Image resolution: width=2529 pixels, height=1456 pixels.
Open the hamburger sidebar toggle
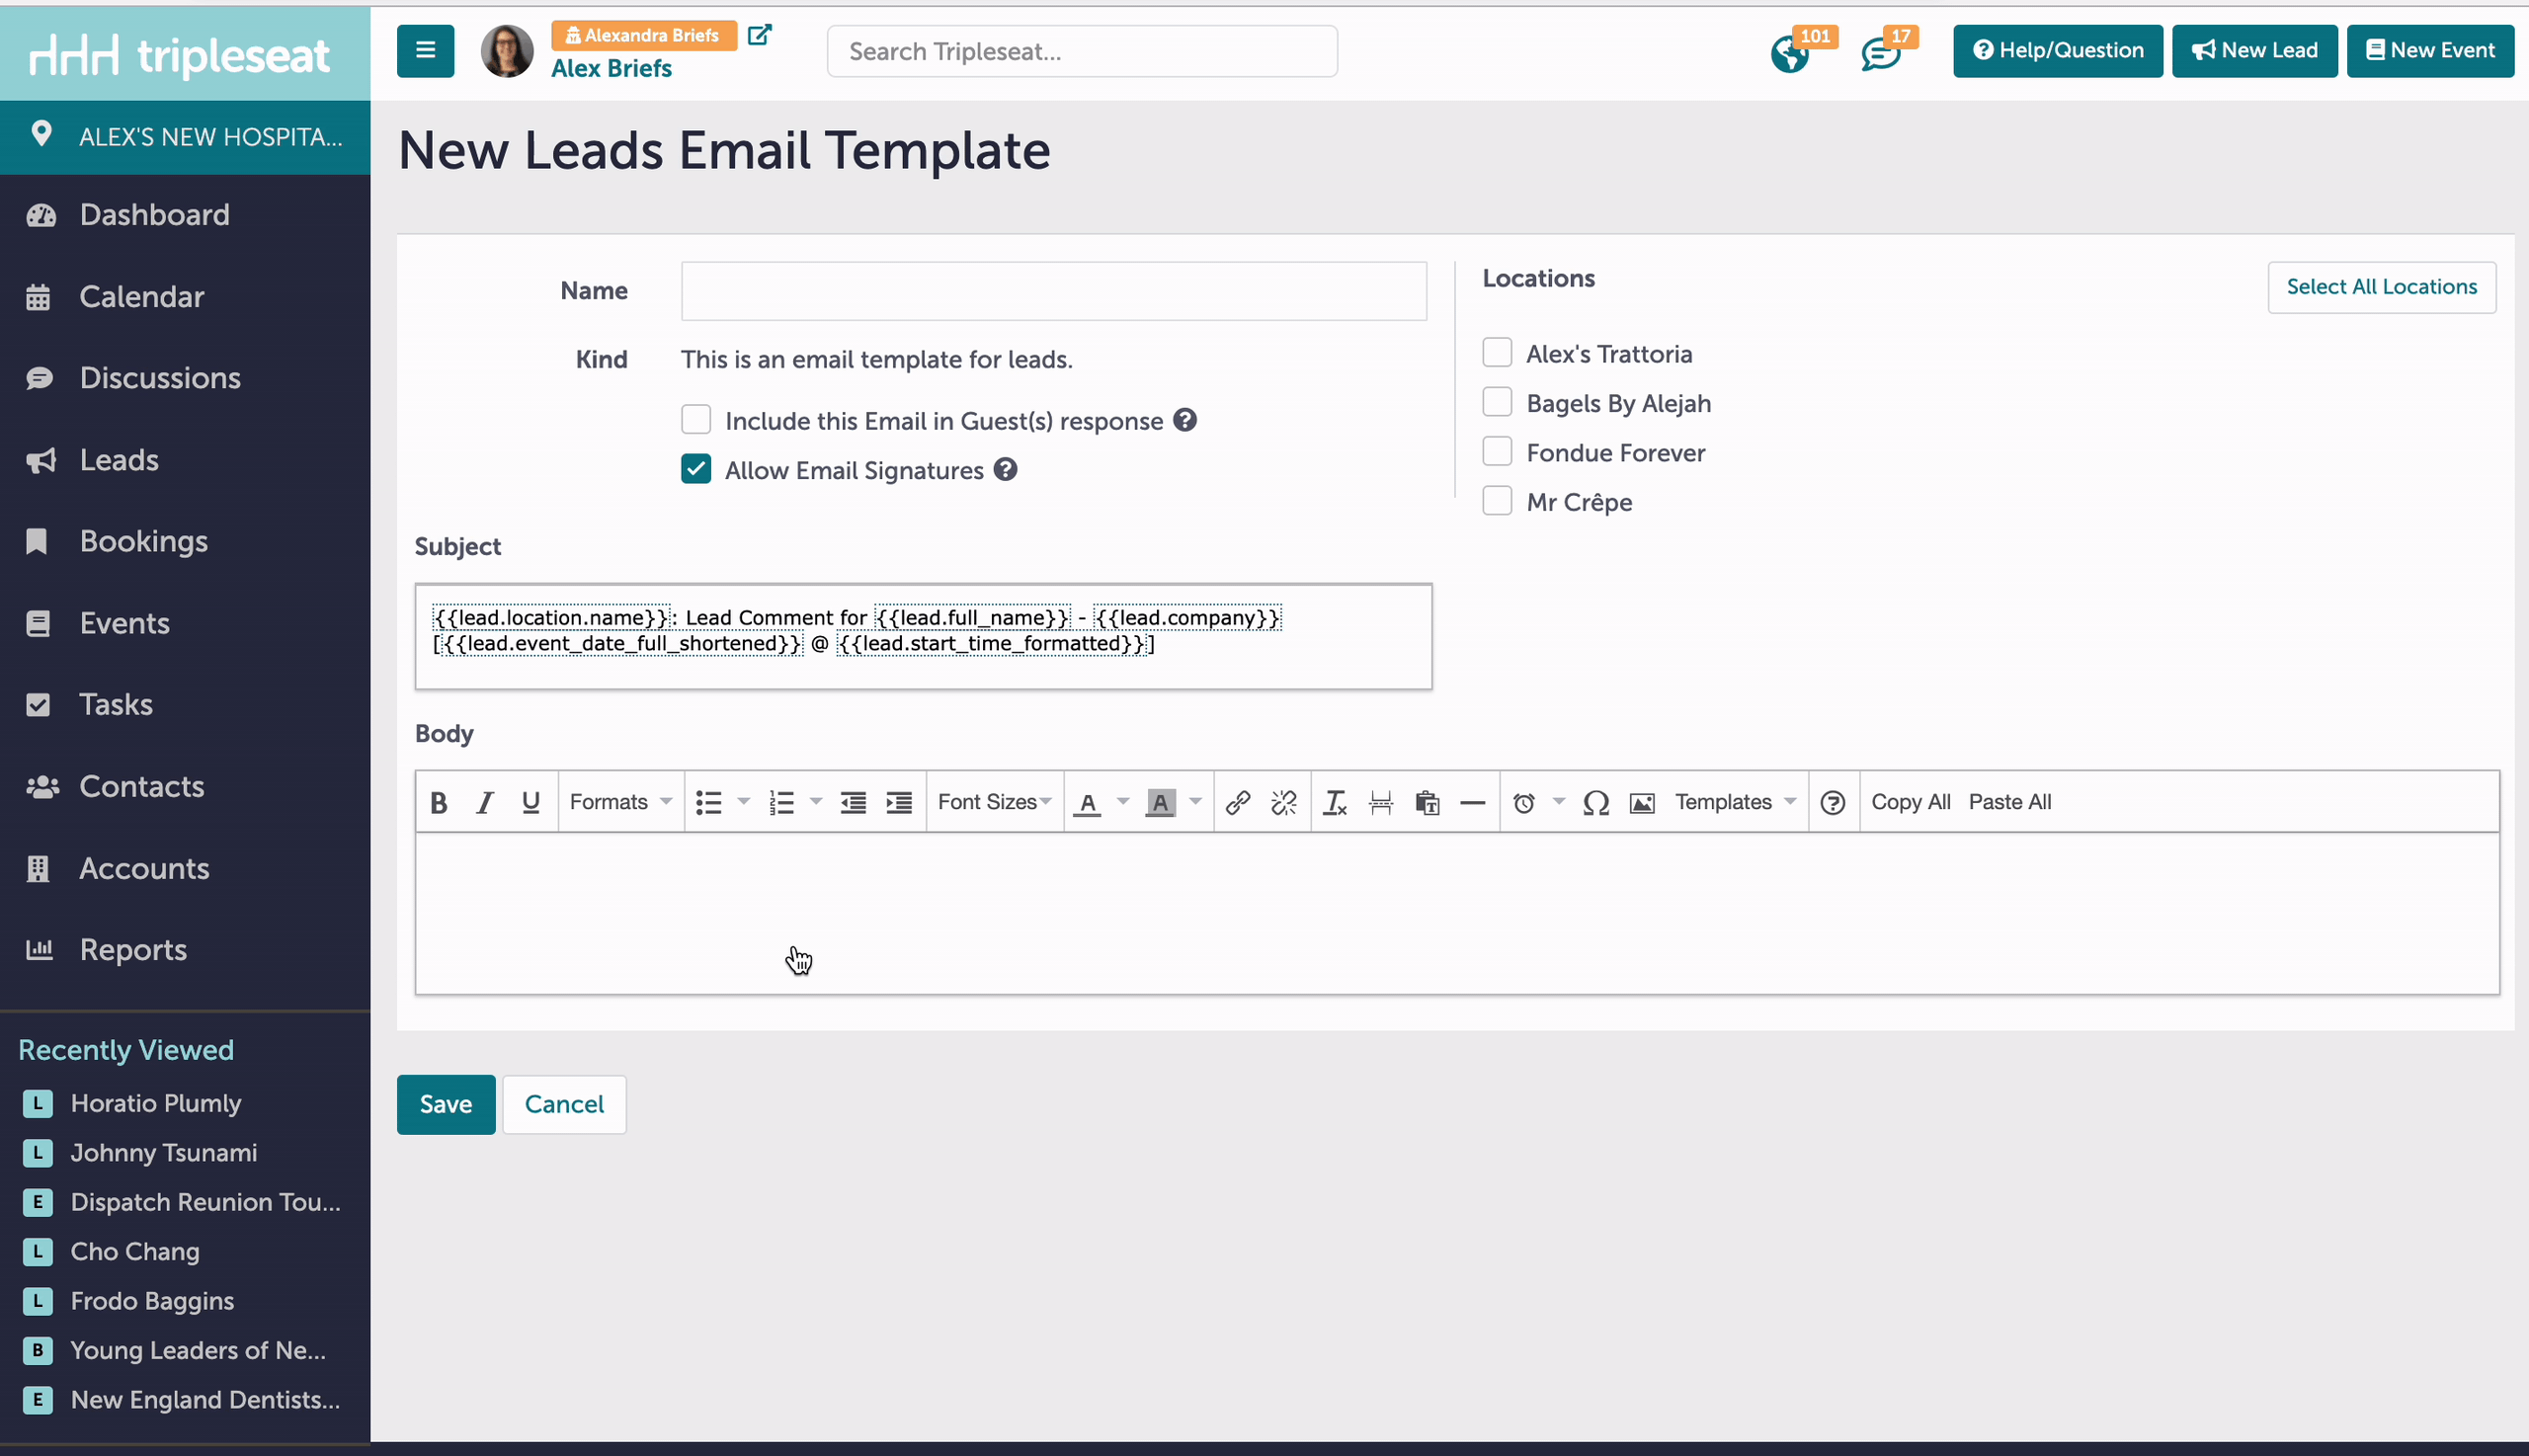tap(425, 51)
